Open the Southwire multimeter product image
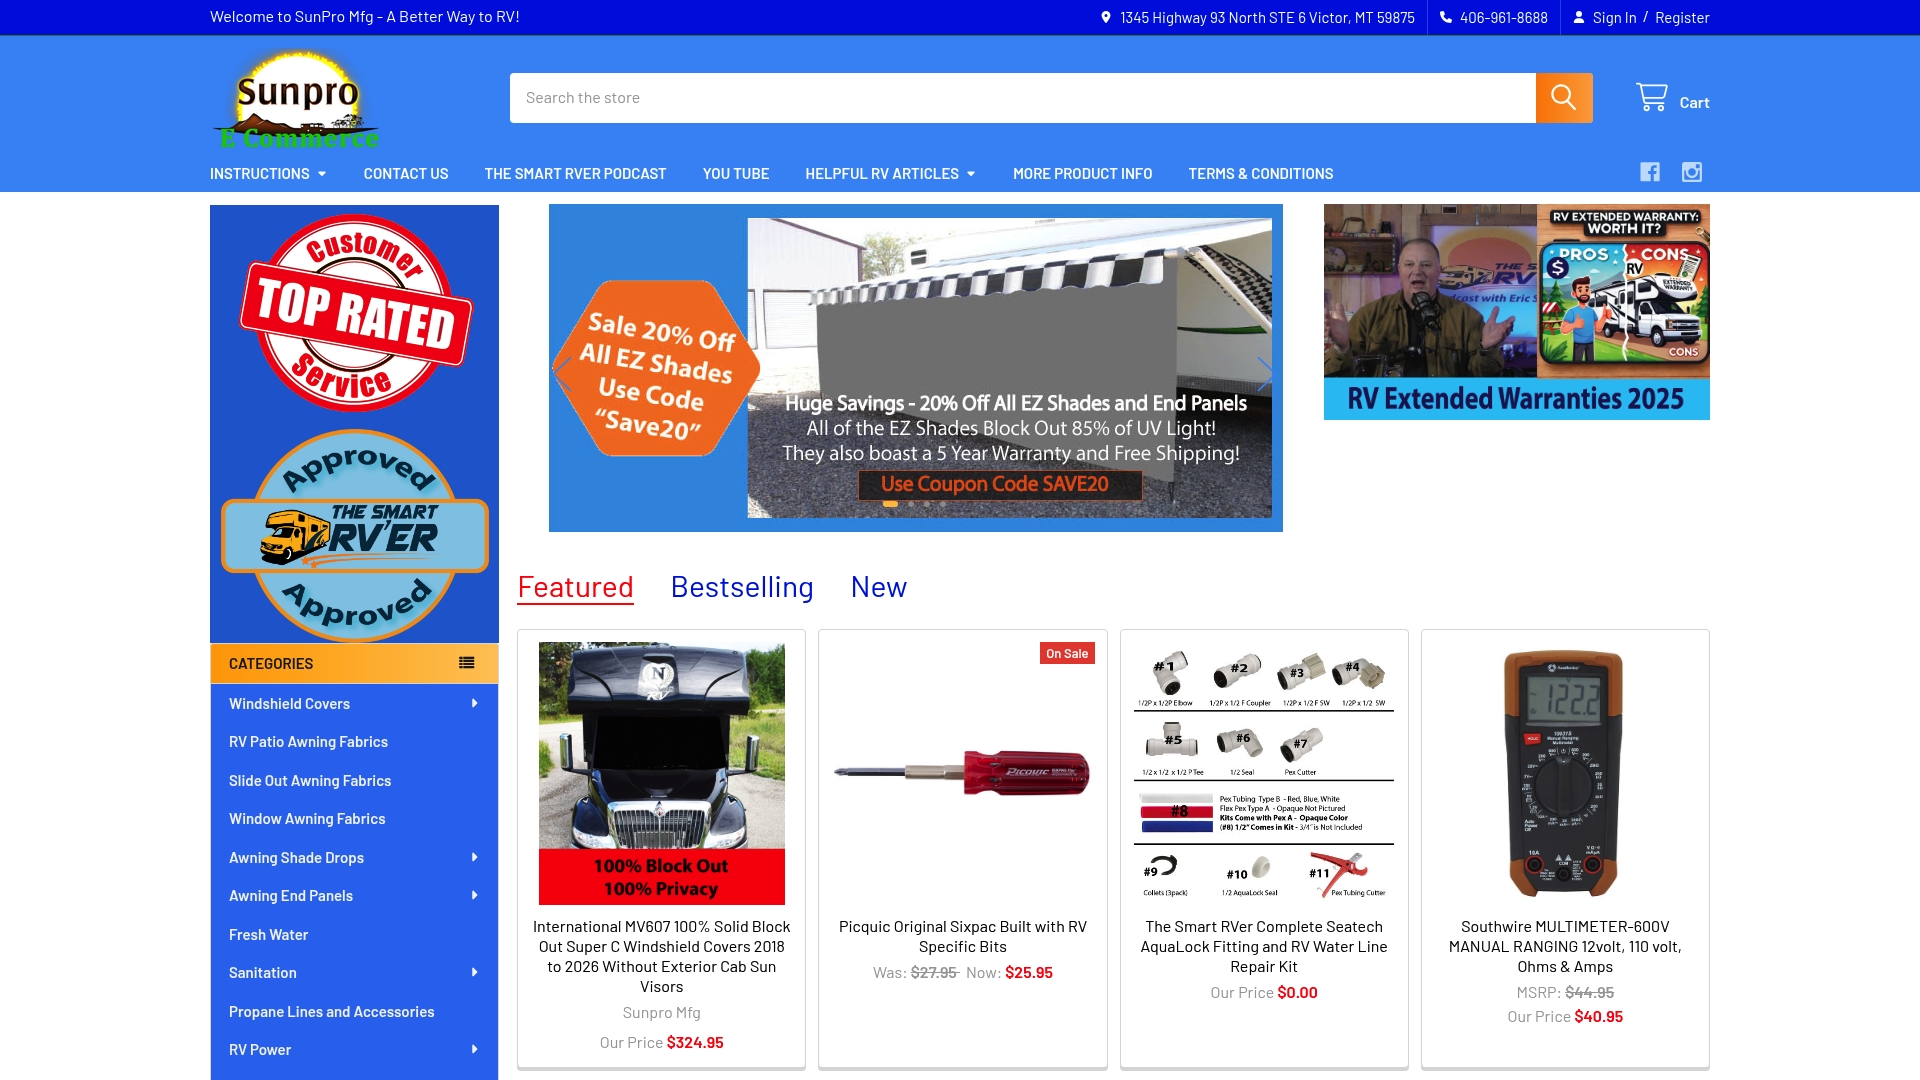 1564,773
